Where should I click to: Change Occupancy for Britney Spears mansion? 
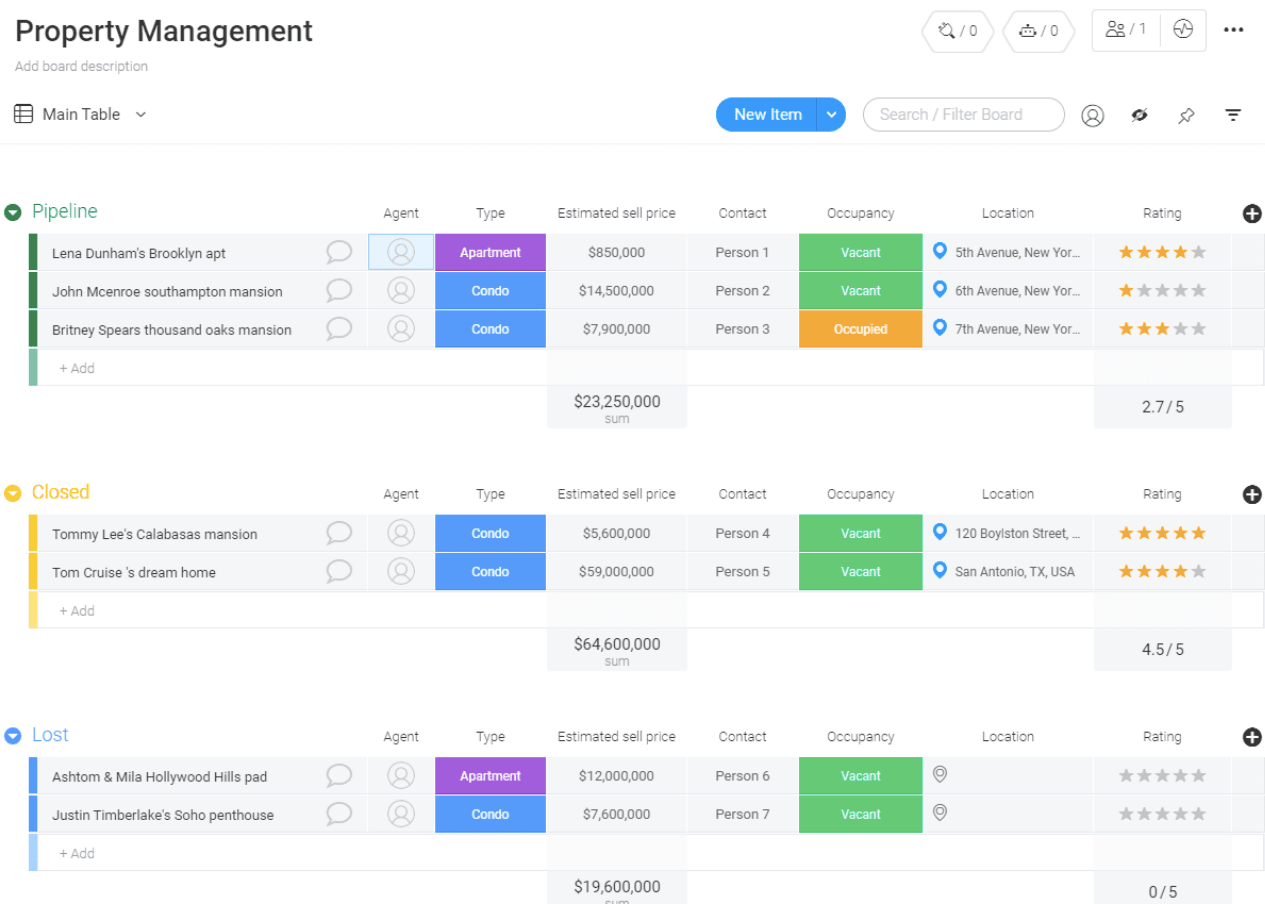860,329
